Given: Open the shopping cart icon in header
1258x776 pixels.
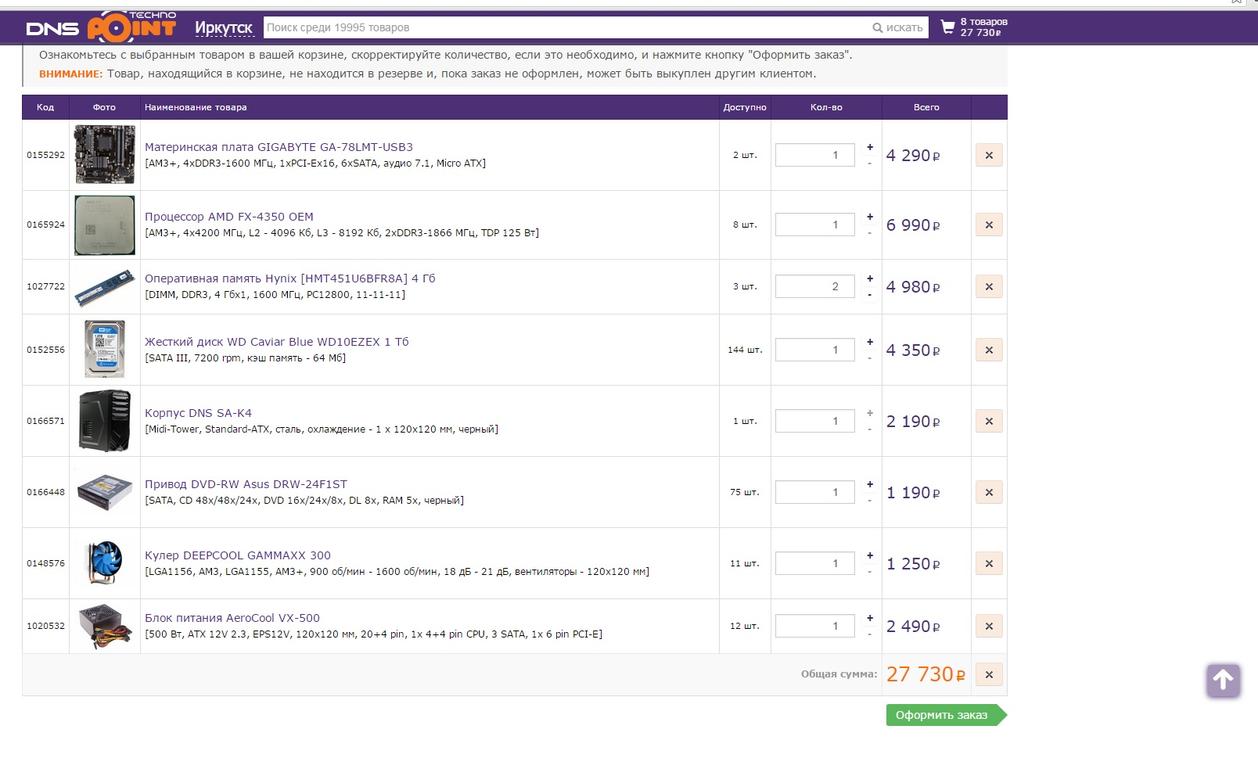Looking at the screenshot, I should tap(948, 27).
